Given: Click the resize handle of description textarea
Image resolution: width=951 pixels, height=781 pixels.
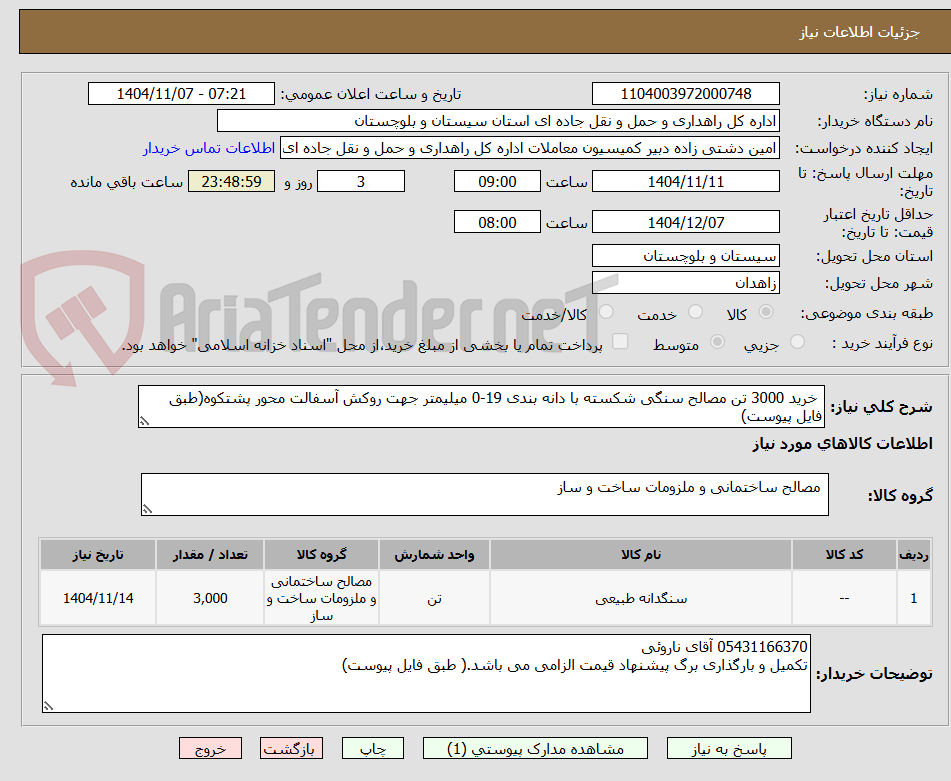Looking at the screenshot, I should [x=144, y=422].
